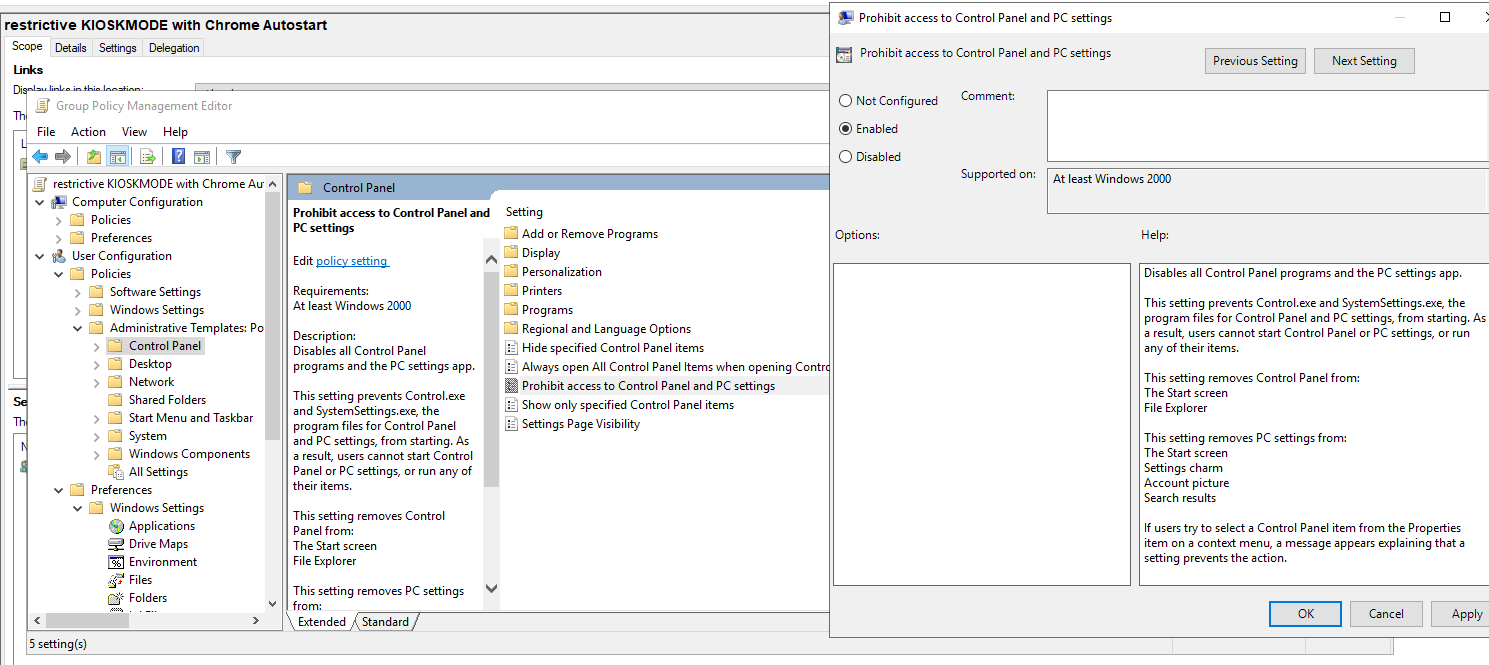Image resolution: width=1489 pixels, height=665 pixels.
Task: Open the 'policy setting' edit link
Action: click(352, 261)
